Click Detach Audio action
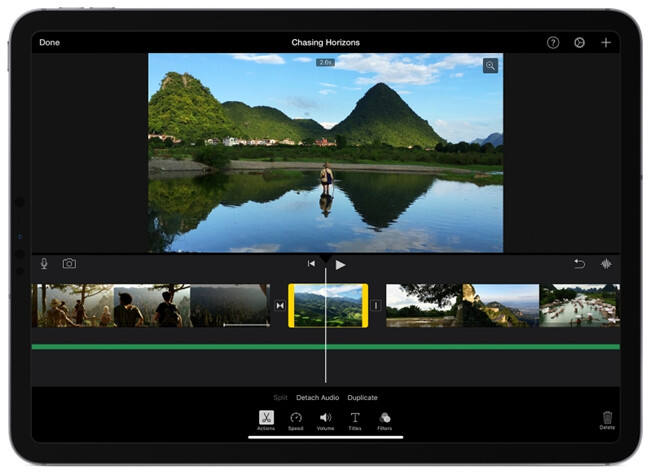 pos(317,398)
